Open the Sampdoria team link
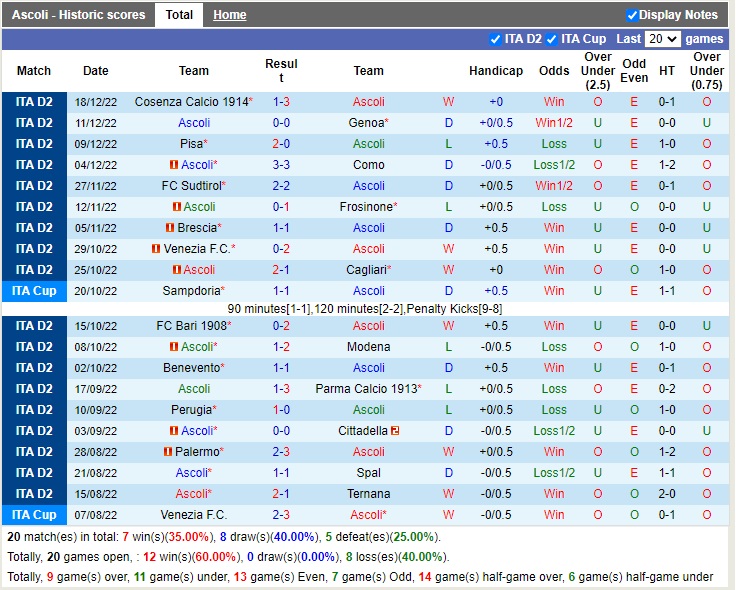This screenshot has width=736, height=590. click(x=191, y=291)
